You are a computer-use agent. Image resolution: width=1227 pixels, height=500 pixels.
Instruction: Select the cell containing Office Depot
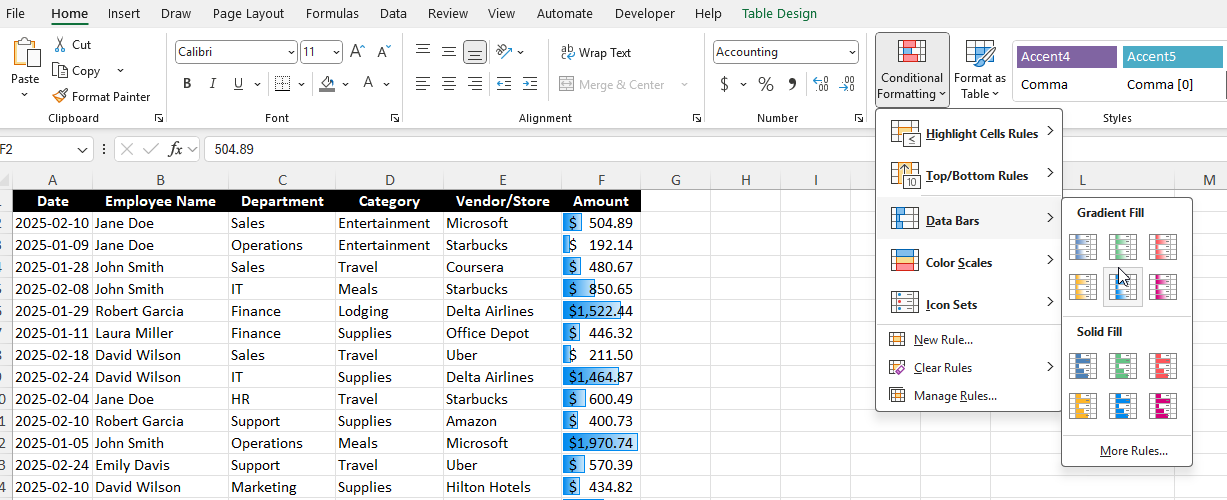[x=502, y=333]
